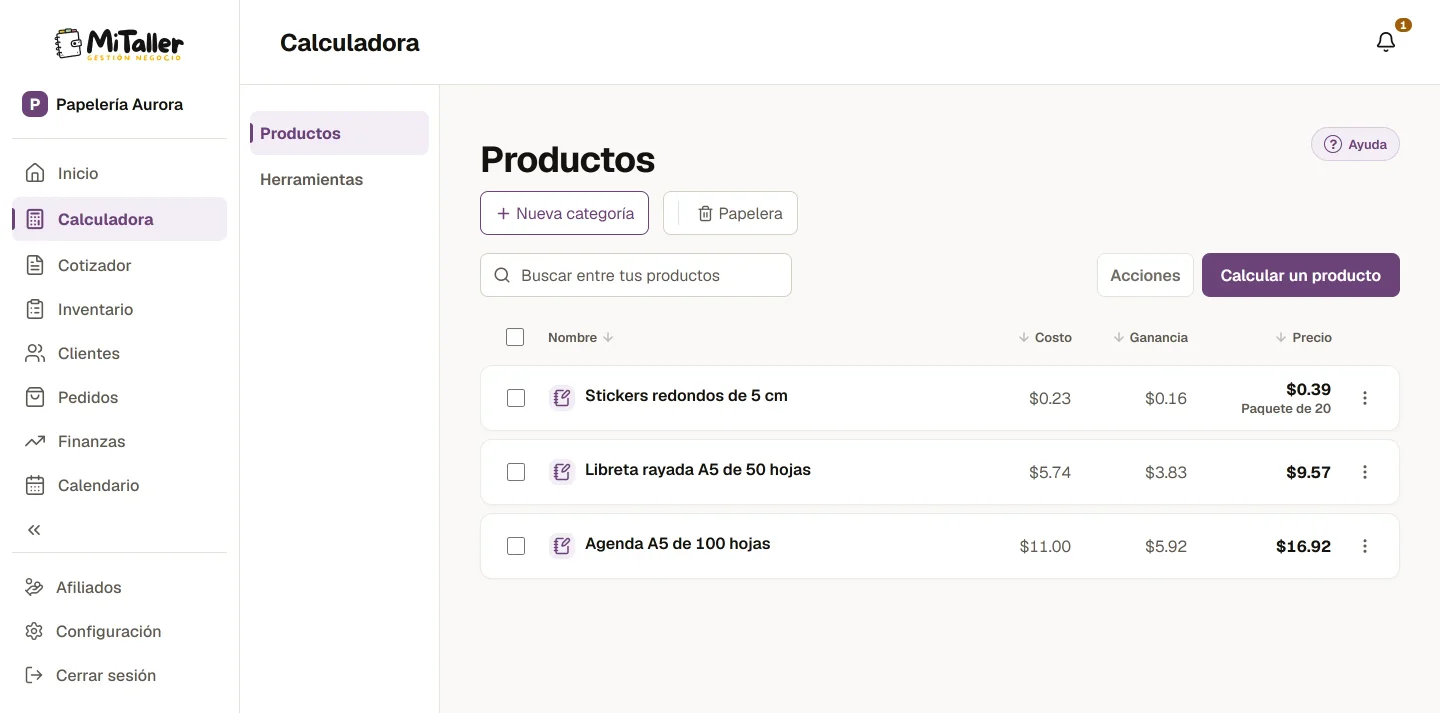Sort the table by Costo
Screen dimensions: 1440x713
(x=1045, y=337)
